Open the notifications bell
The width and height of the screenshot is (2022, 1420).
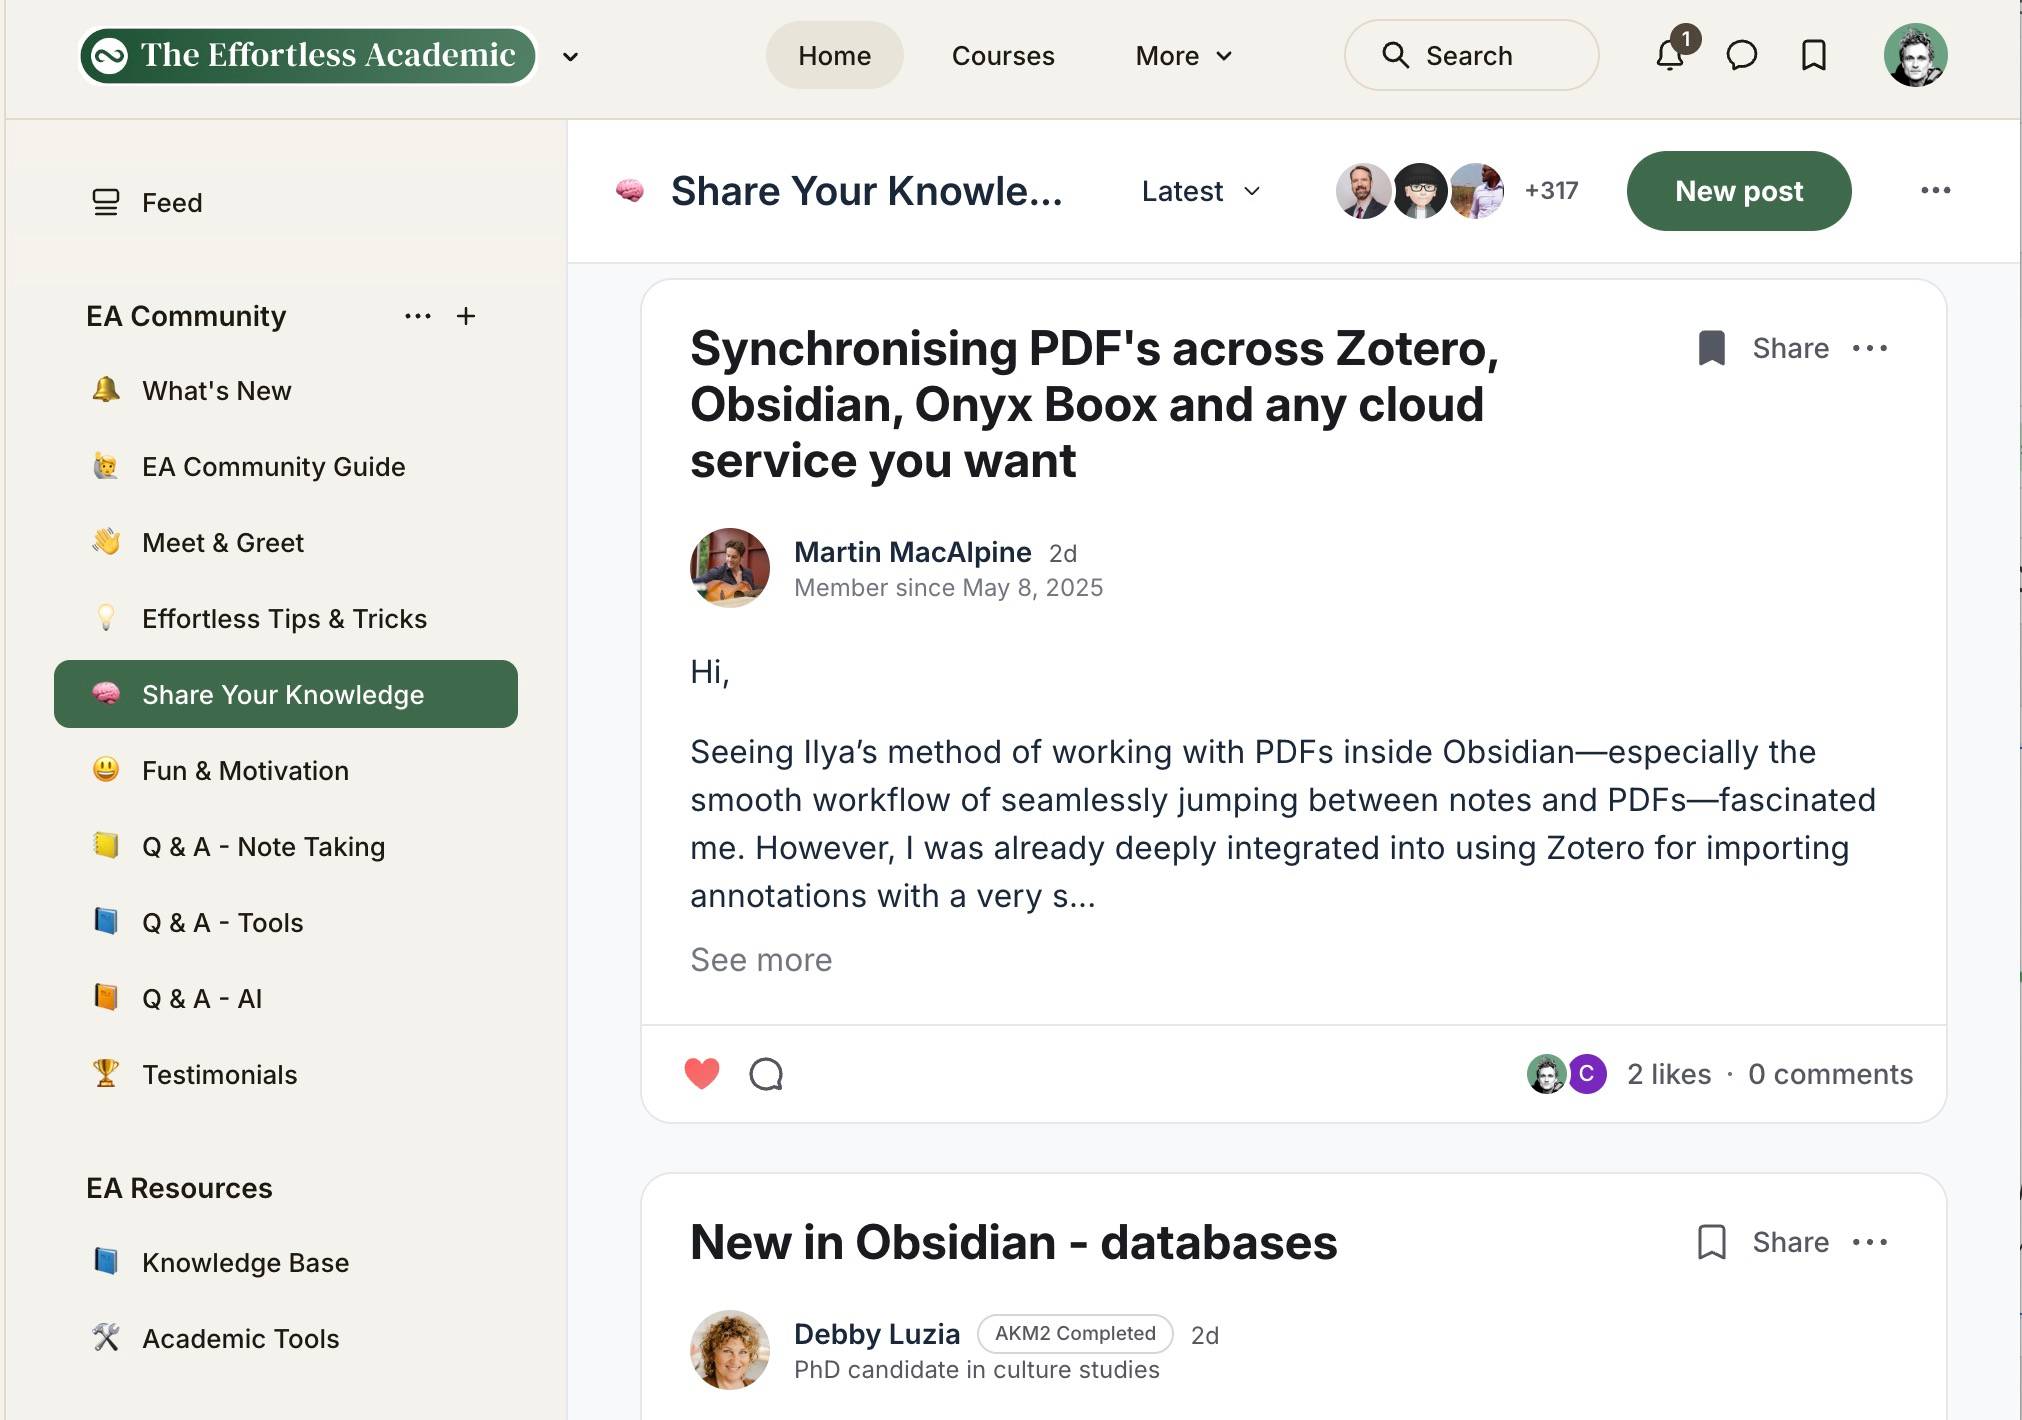click(1670, 55)
